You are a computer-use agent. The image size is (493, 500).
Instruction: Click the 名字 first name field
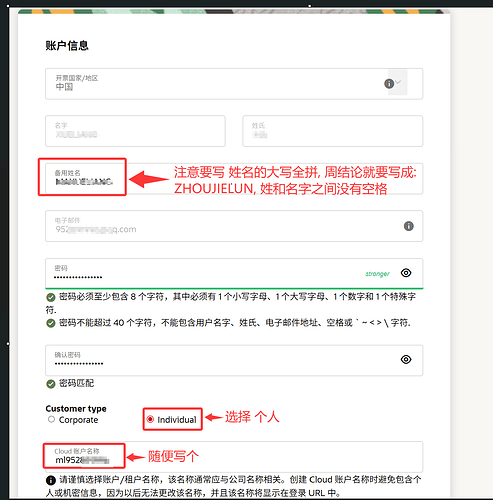pyautogui.click(x=135, y=131)
